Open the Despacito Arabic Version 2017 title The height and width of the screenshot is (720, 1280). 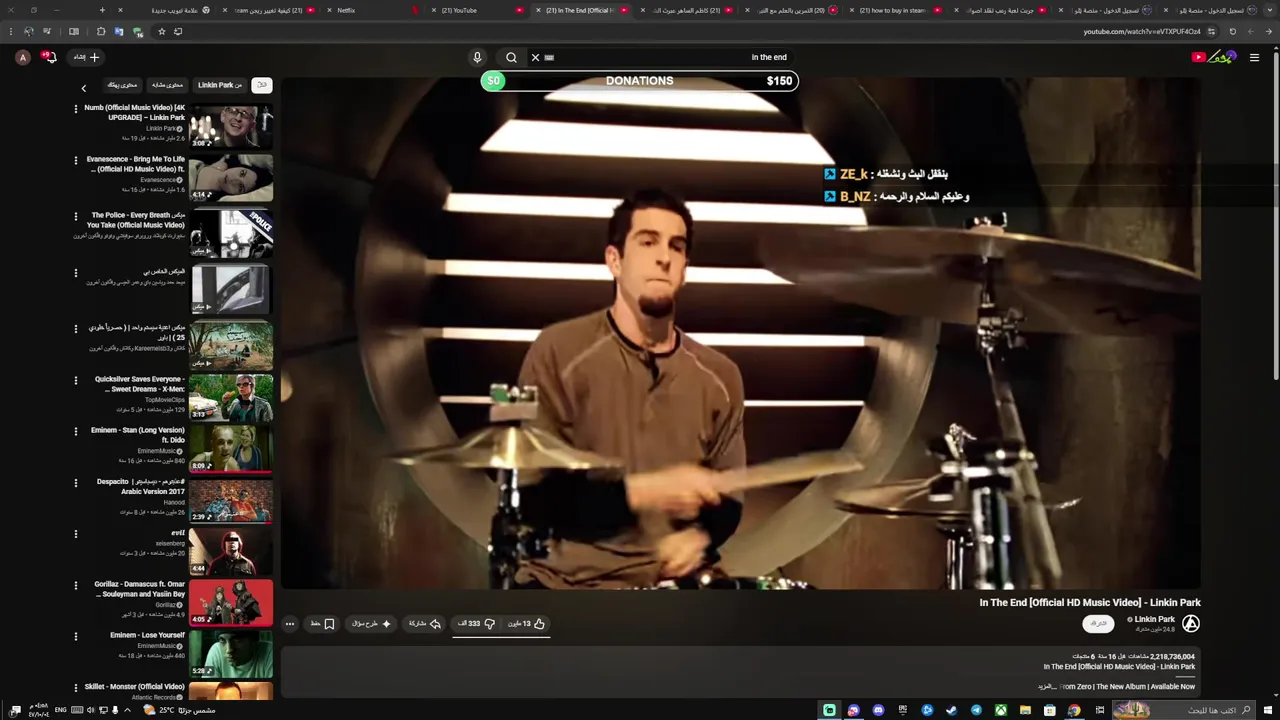tap(141, 486)
